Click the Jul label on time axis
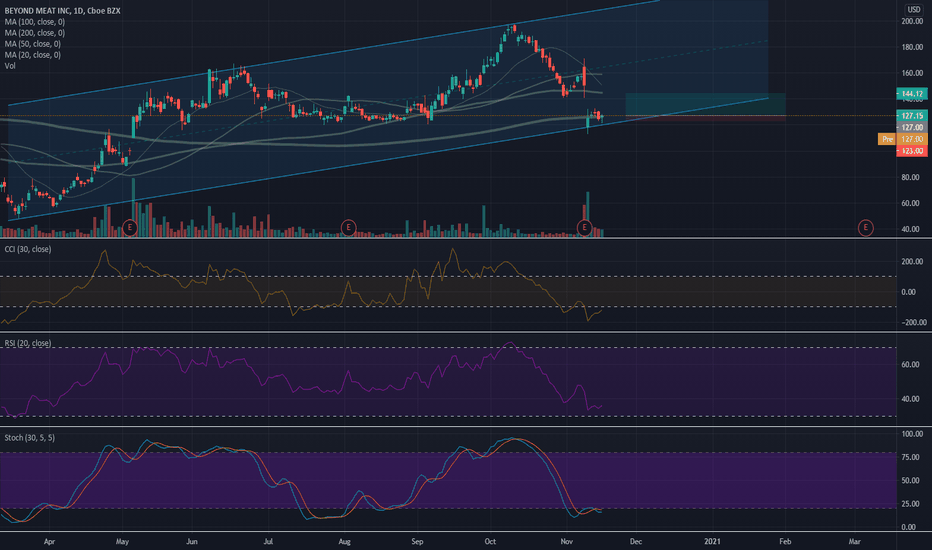932x550 pixels. point(268,542)
